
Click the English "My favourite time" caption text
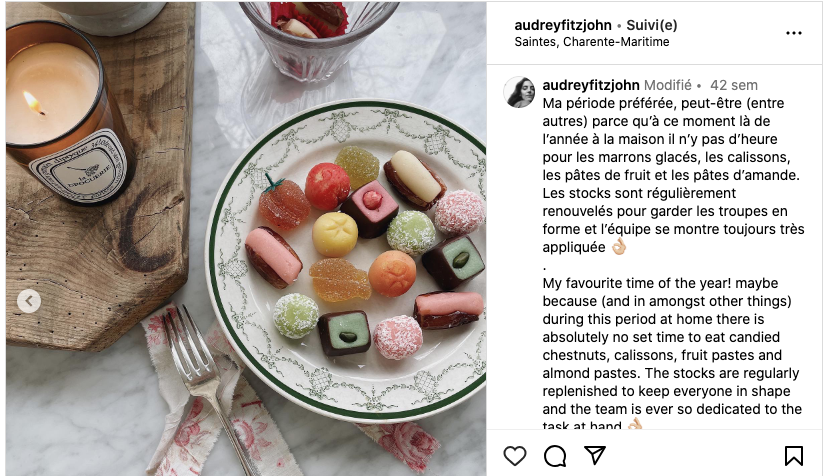(672, 355)
